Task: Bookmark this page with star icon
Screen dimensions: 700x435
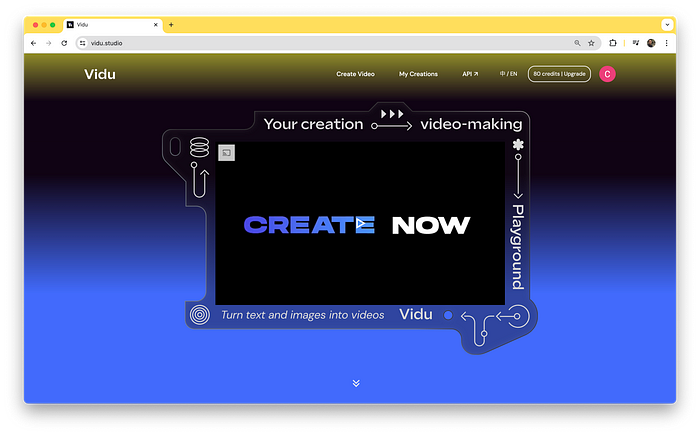Action: pyautogui.click(x=591, y=43)
